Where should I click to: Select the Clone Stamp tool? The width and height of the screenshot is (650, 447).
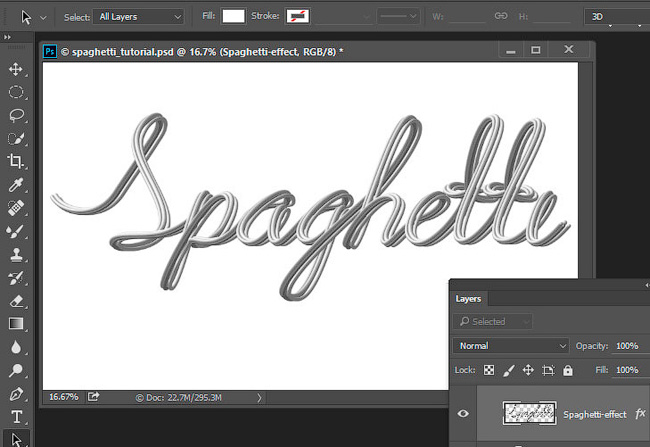click(x=16, y=254)
